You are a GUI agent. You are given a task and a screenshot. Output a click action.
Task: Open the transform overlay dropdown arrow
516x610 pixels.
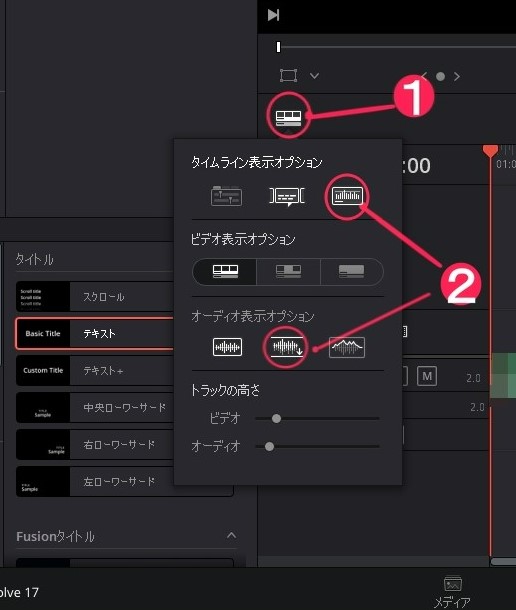point(314,75)
